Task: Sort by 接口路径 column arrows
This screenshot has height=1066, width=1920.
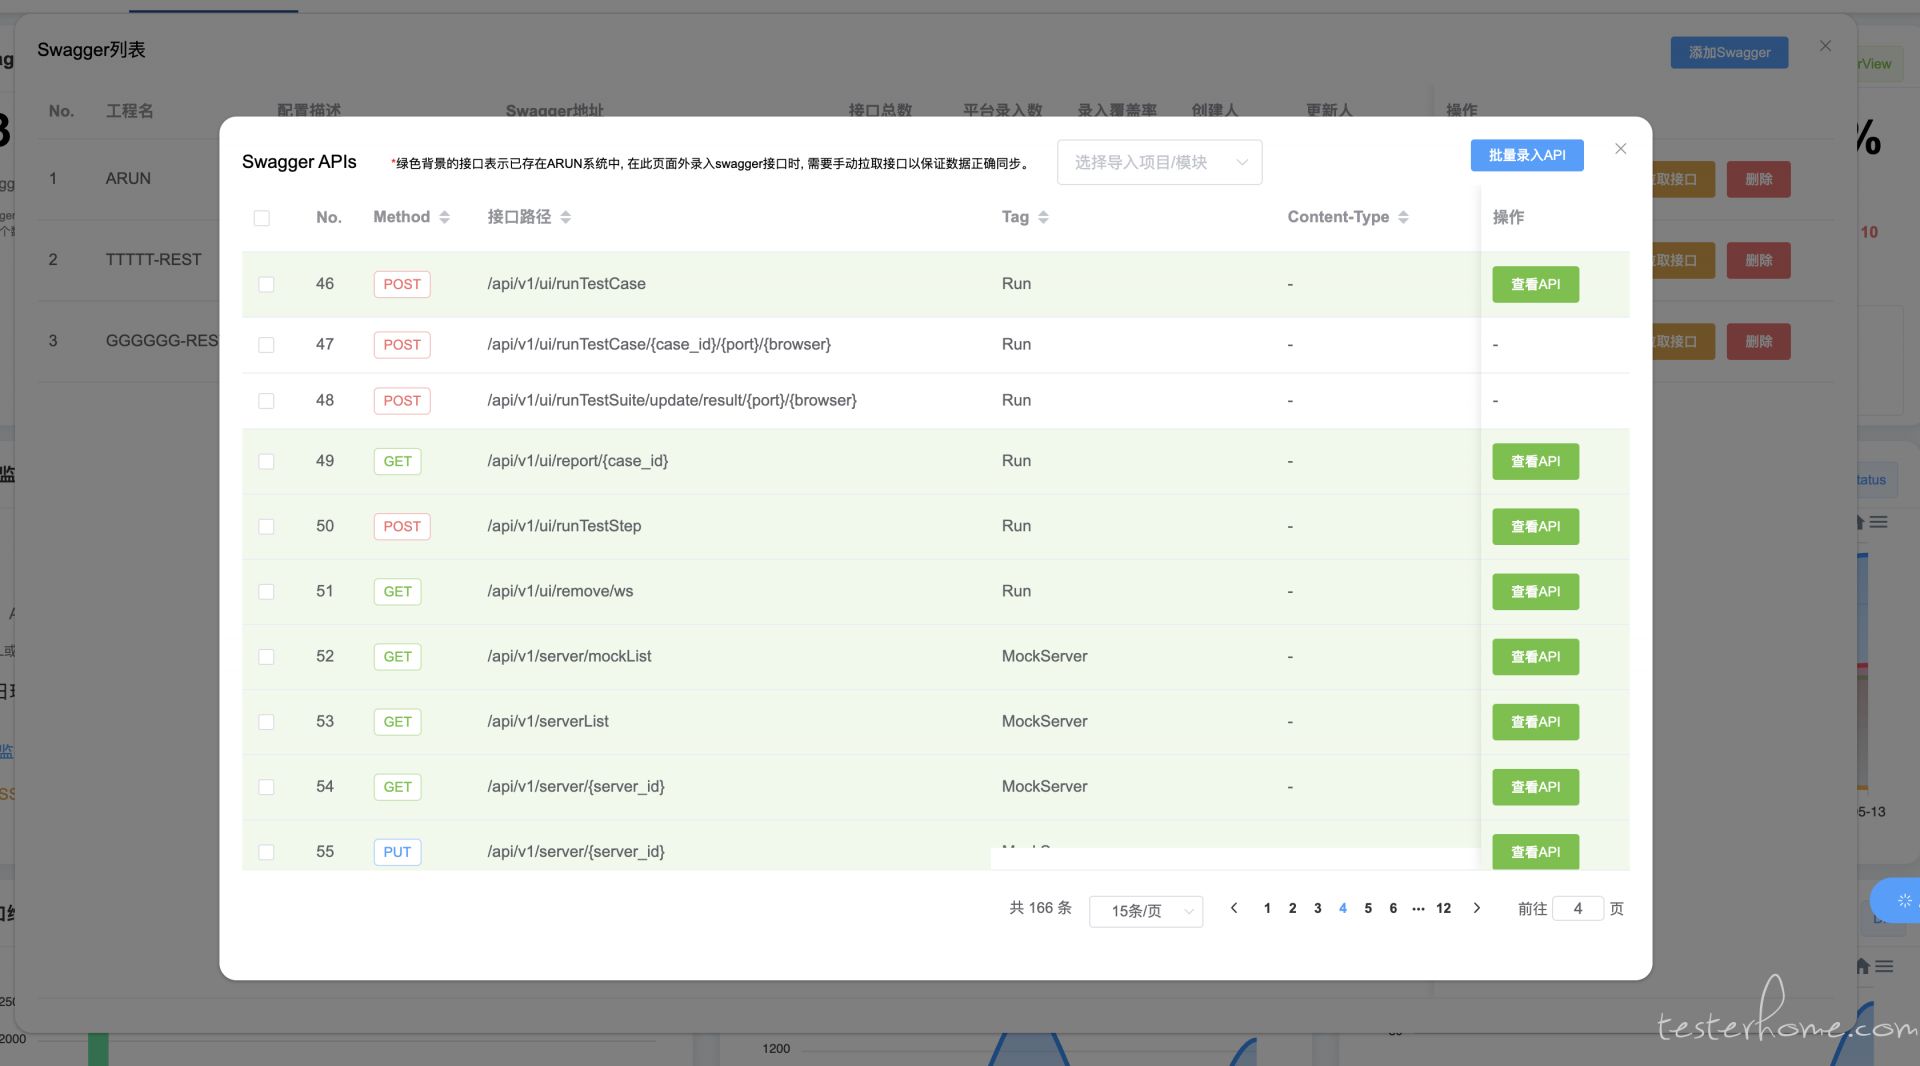Action: pos(565,217)
